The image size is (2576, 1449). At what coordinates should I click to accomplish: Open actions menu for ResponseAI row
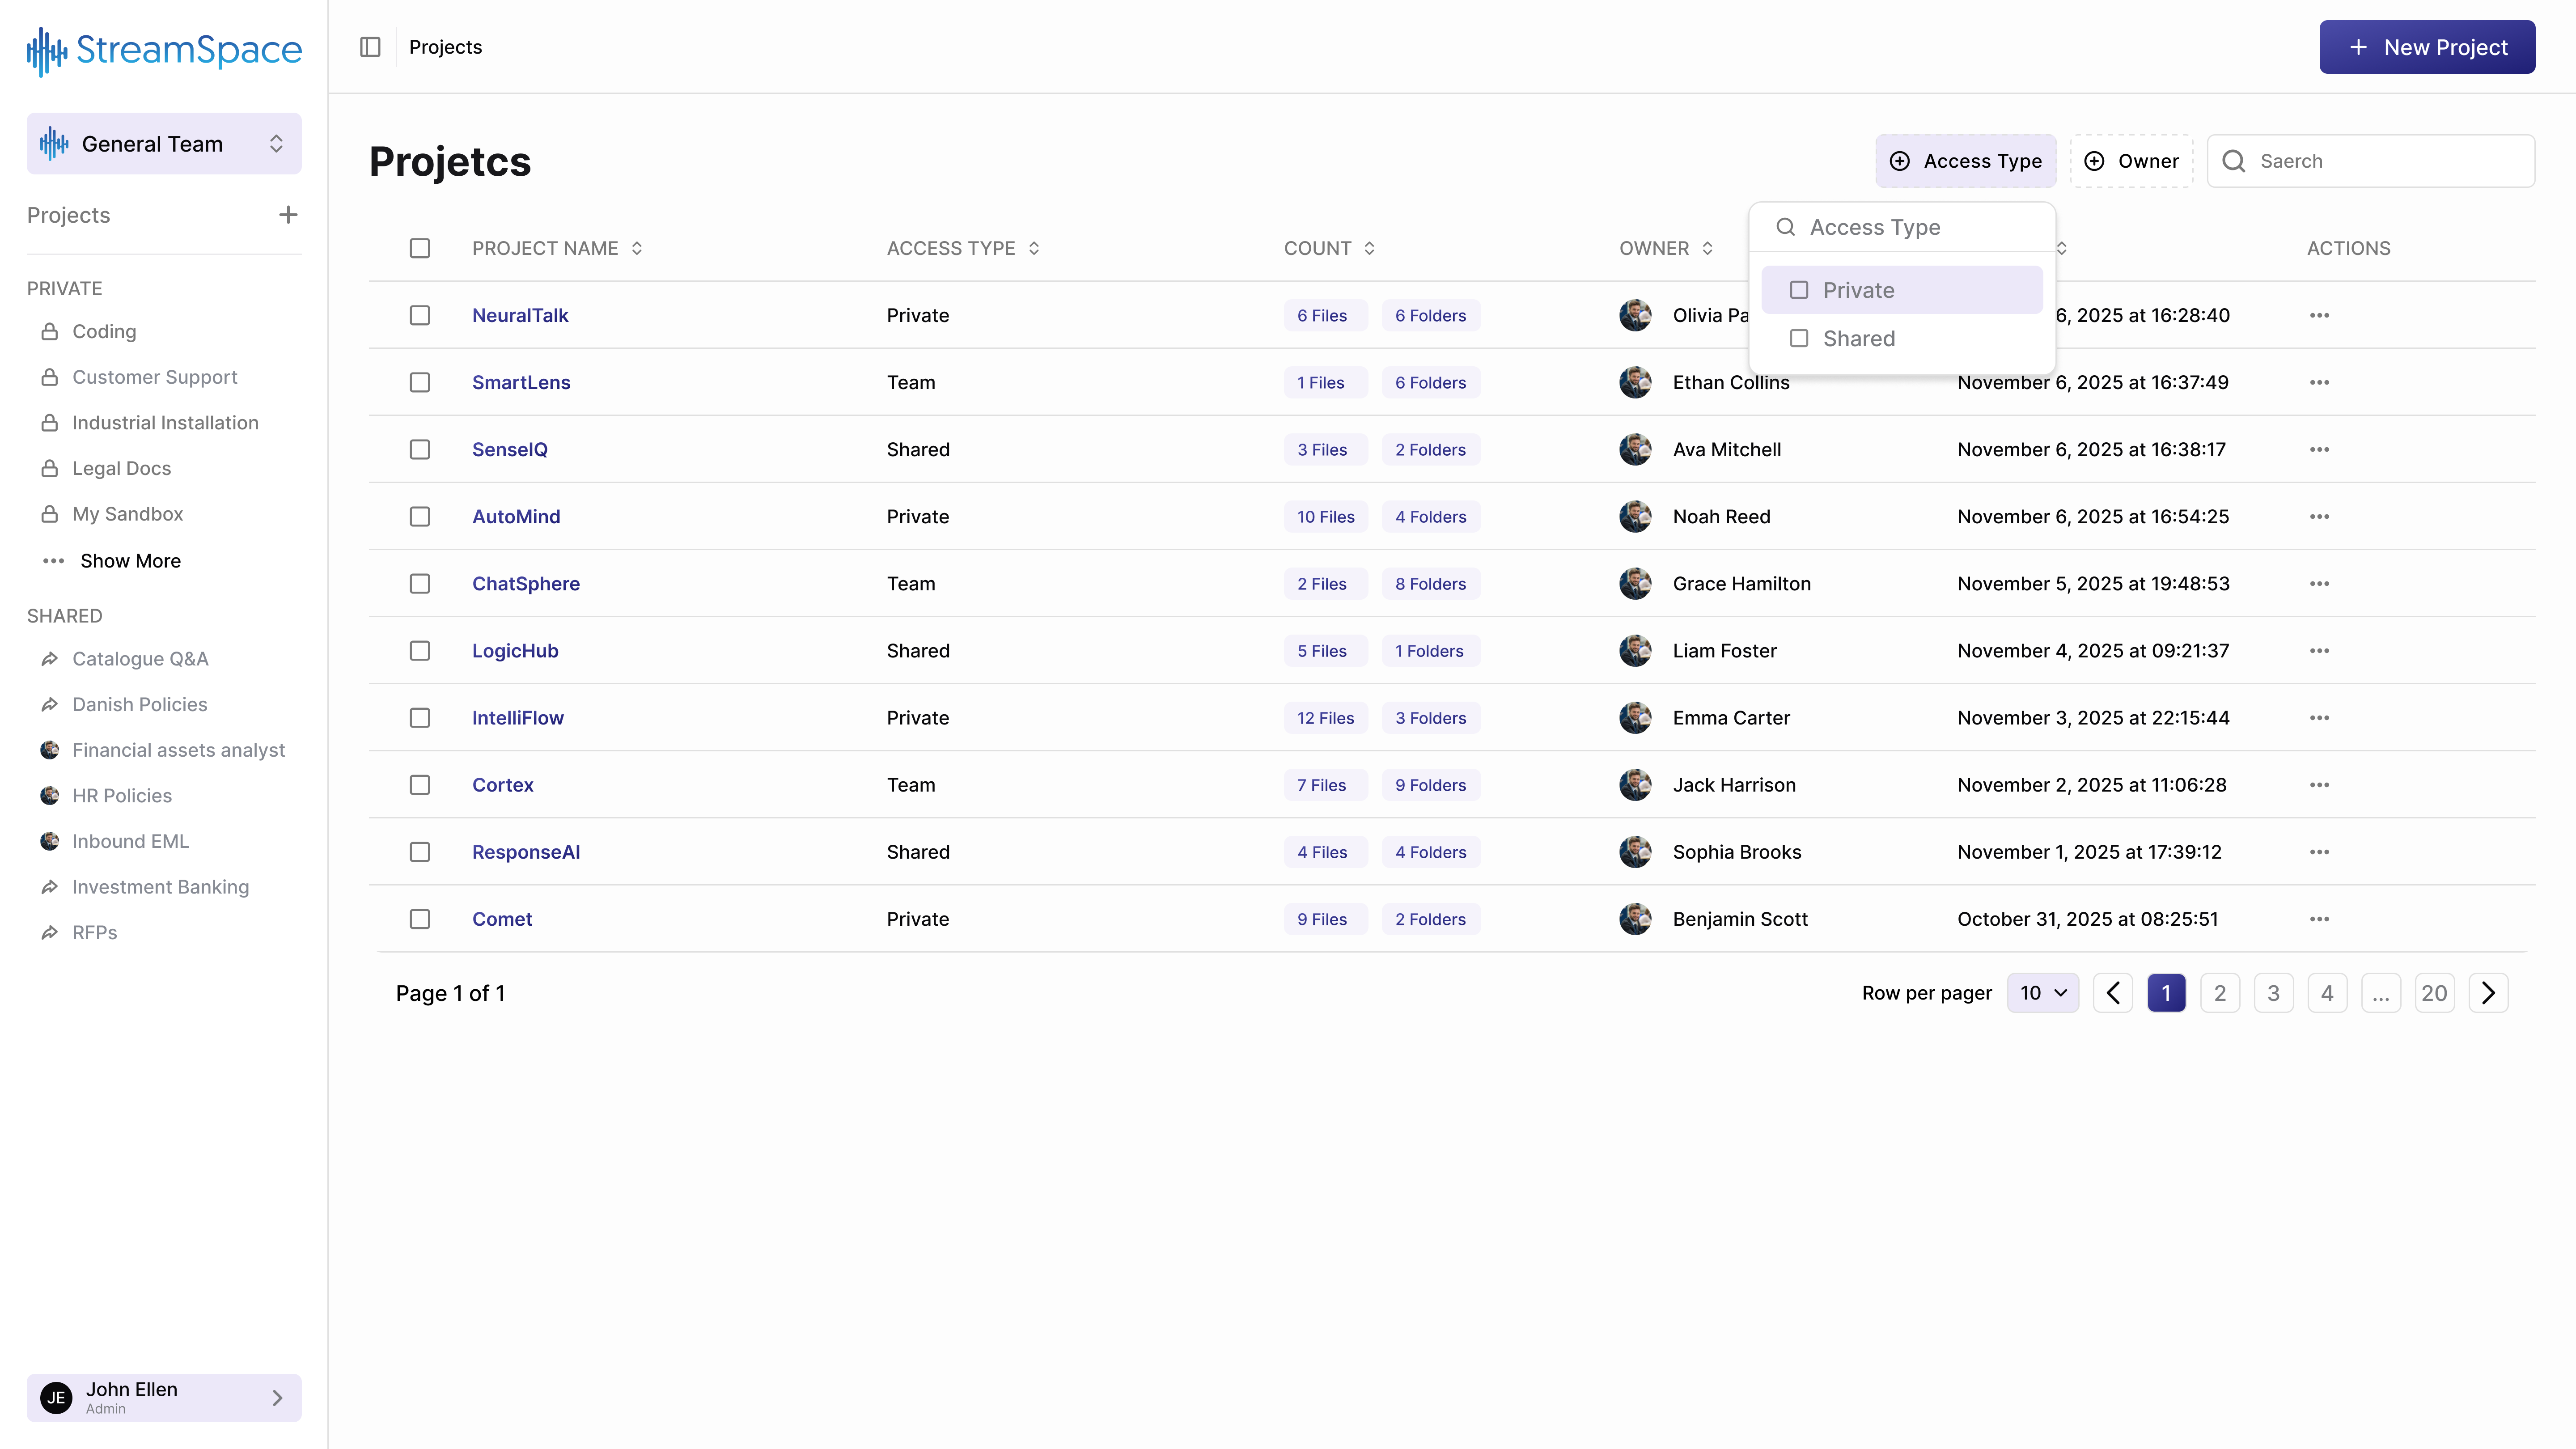coord(2319,851)
